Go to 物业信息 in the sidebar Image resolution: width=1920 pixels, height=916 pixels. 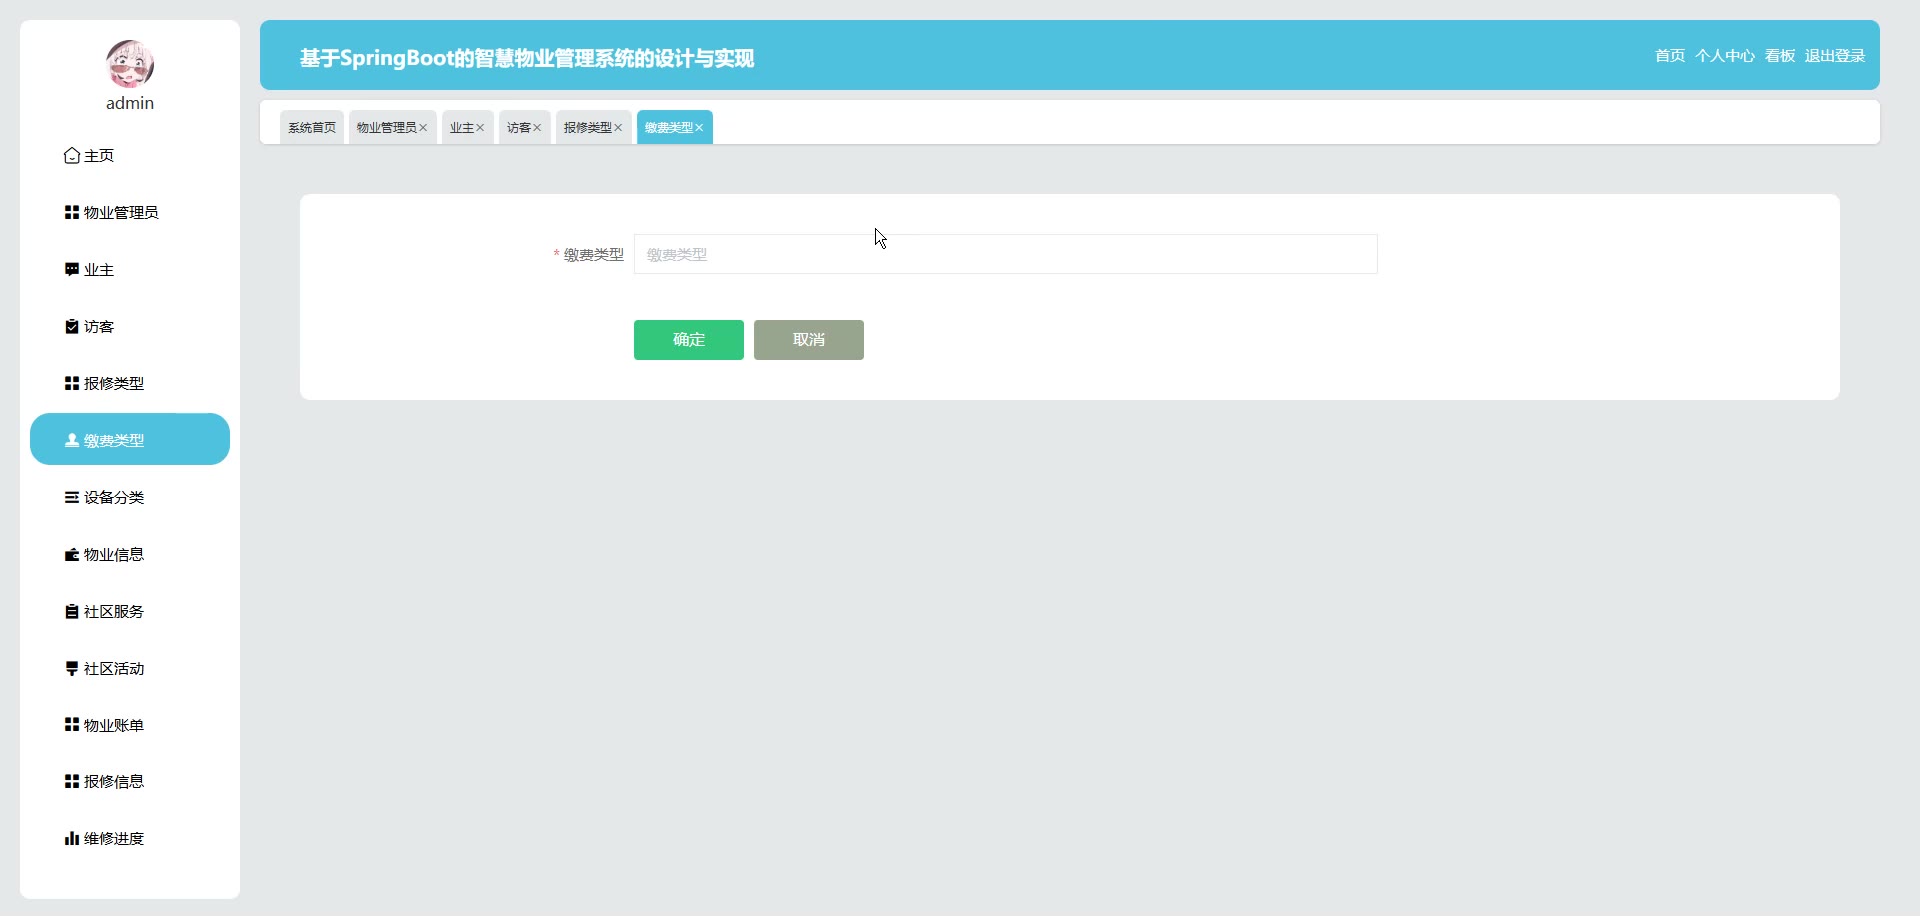(x=130, y=555)
